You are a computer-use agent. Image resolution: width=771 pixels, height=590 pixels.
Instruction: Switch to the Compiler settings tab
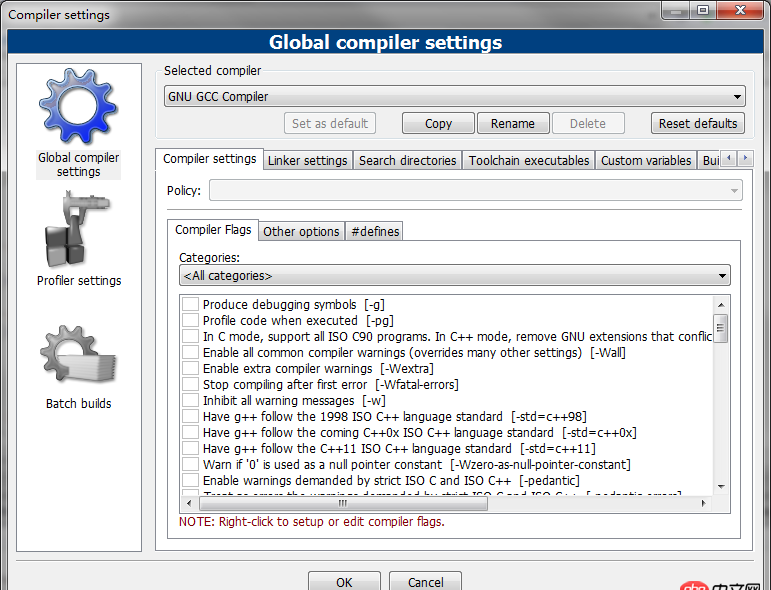click(209, 159)
